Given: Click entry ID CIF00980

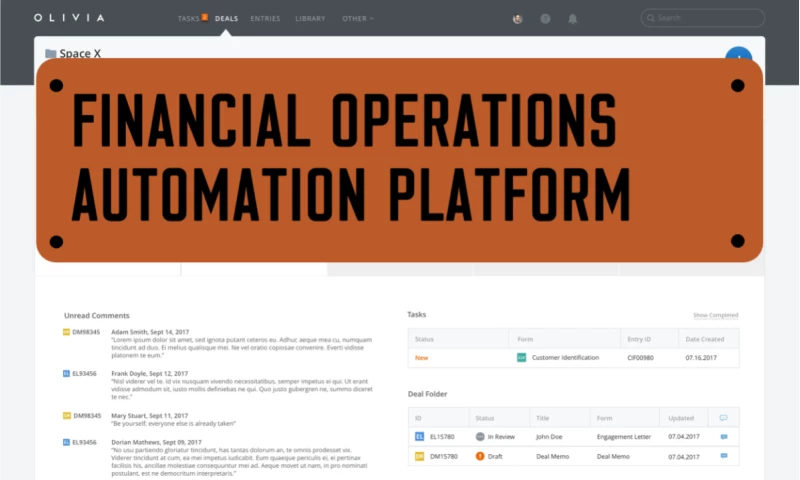Looking at the screenshot, I should coord(640,358).
